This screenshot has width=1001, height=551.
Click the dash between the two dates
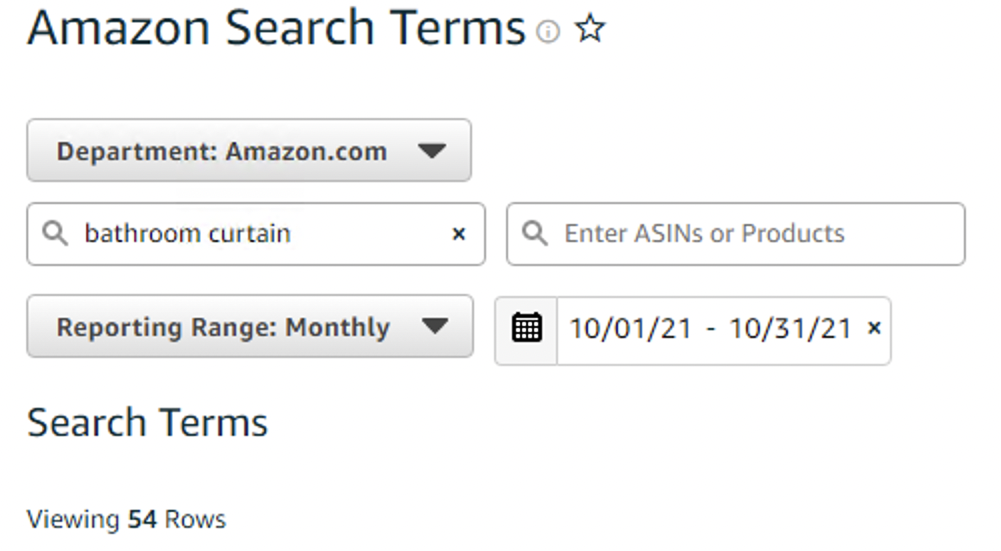711,330
